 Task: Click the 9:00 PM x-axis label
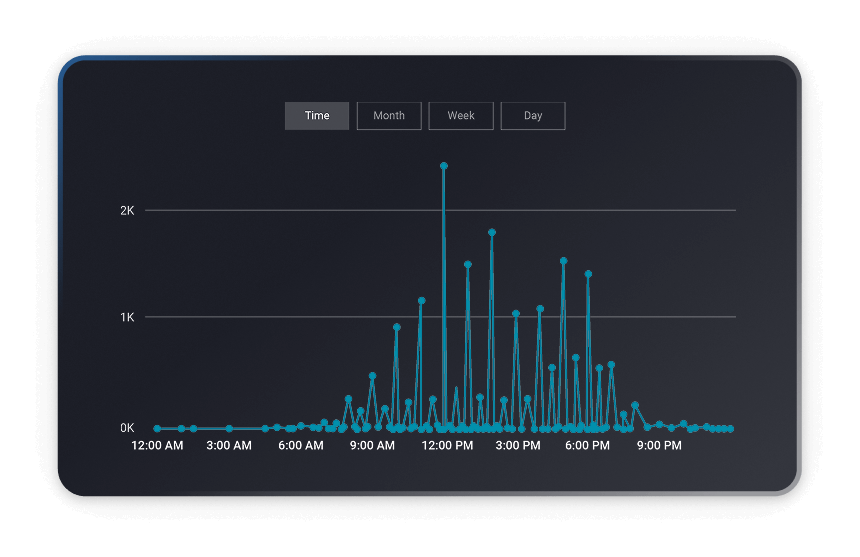(659, 446)
